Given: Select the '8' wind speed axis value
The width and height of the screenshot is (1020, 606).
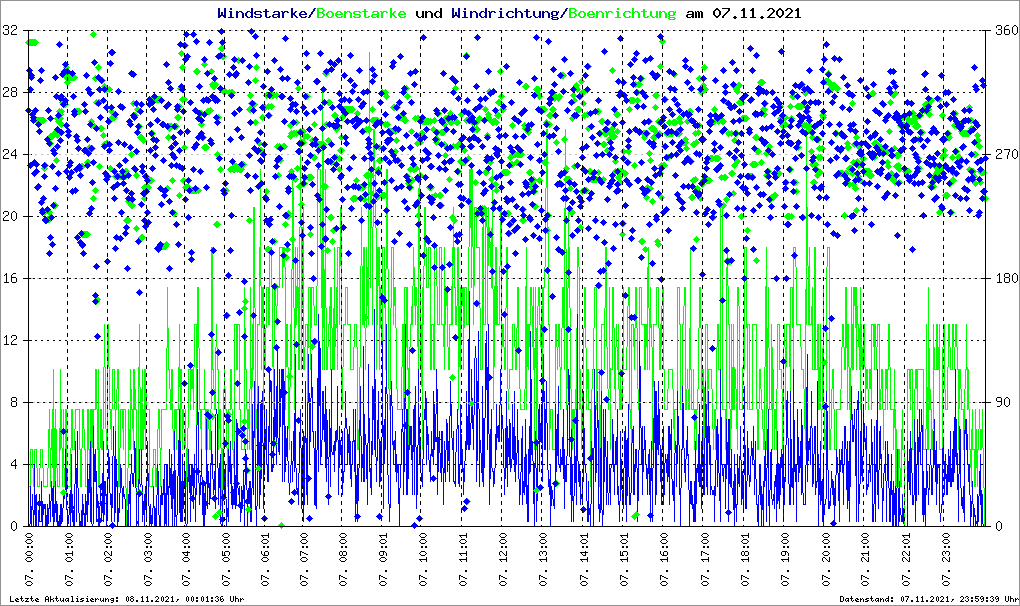Looking at the screenshot, I should click(x=14, y=402).
